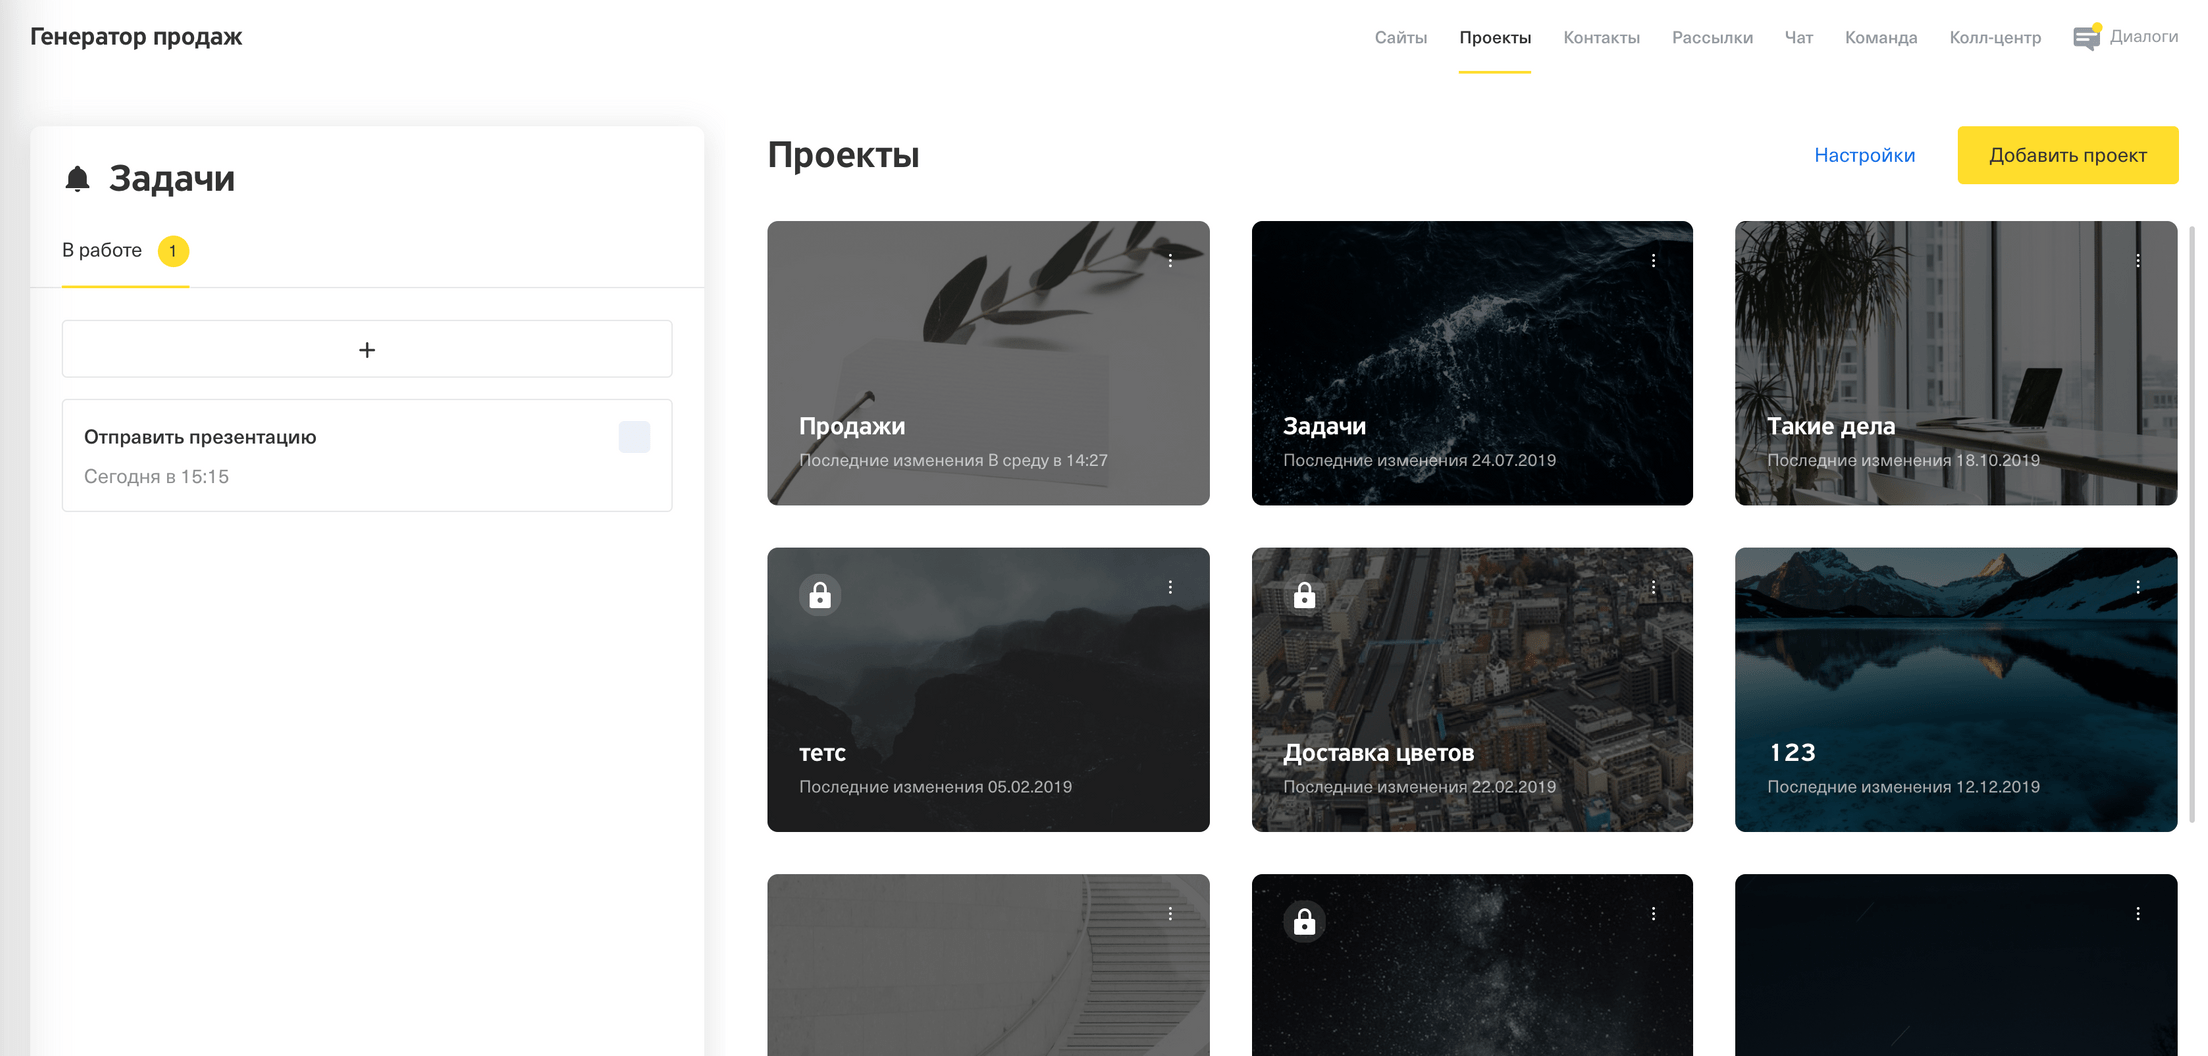Click the Отправить презентацию task title

point(200,437)
